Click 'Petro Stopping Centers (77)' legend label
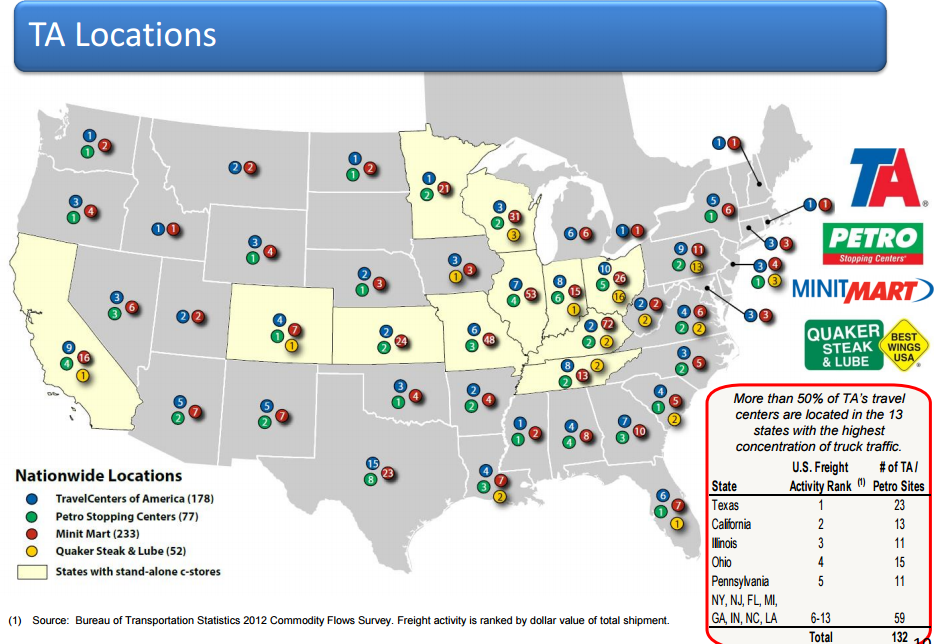Image resolution: width=934 pixels, height=644 pixels. 127,517
